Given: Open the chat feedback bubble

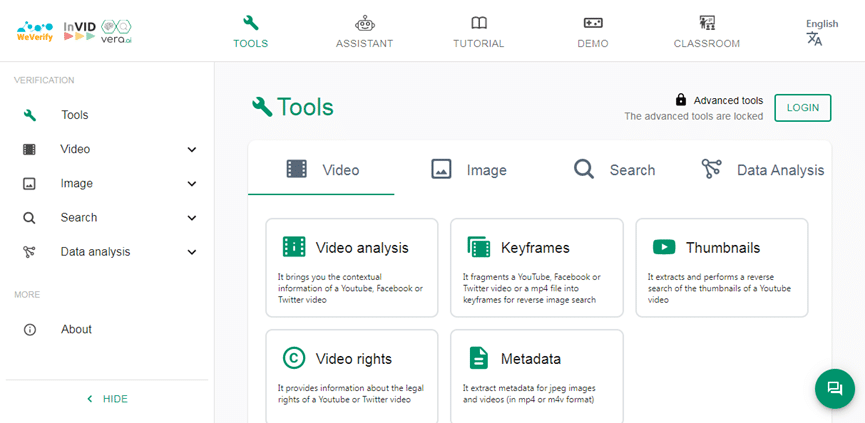Looking at the screenshot, I should tap(835, 389).
